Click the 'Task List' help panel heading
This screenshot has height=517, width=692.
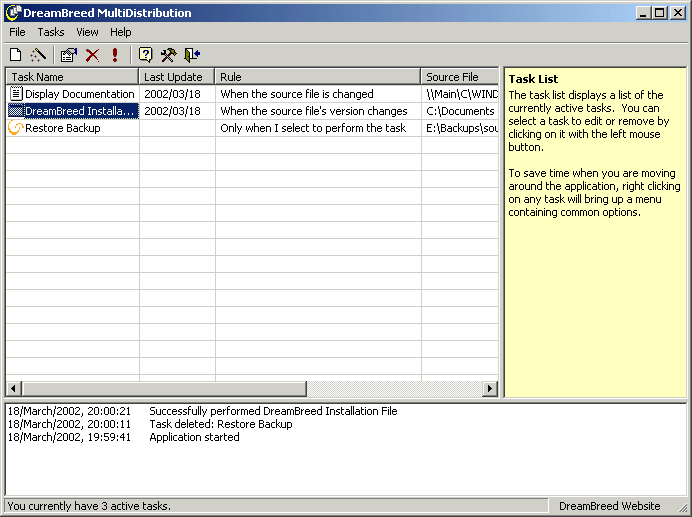point(533,79)
